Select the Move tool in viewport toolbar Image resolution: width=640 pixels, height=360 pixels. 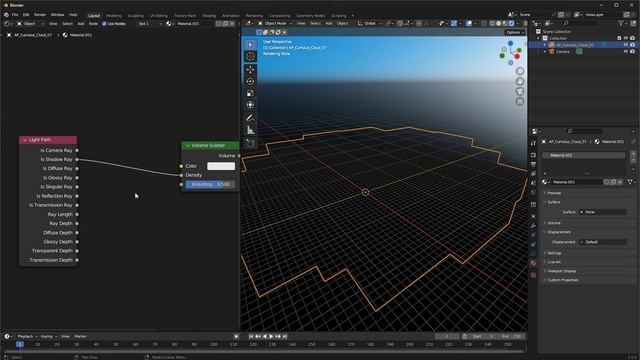pyautogui.click(x=251, y=70)
